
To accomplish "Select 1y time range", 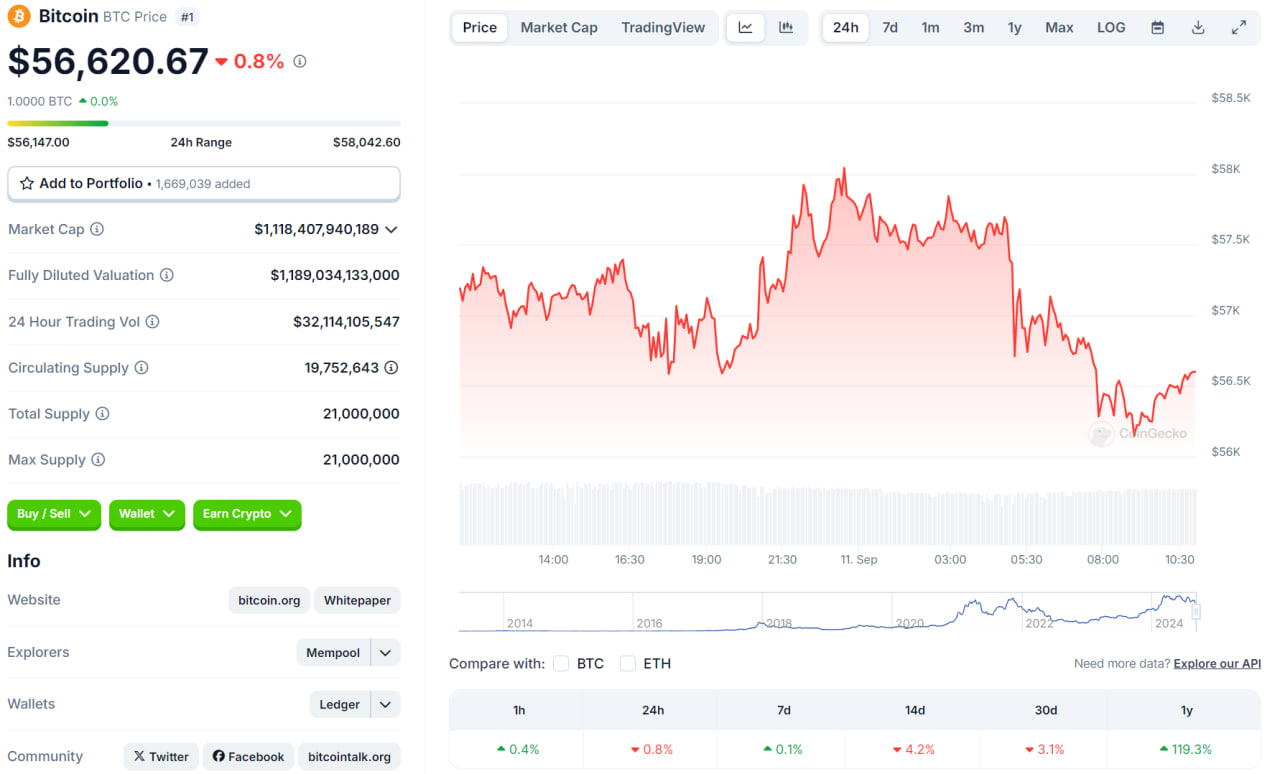I will 1014,28.
